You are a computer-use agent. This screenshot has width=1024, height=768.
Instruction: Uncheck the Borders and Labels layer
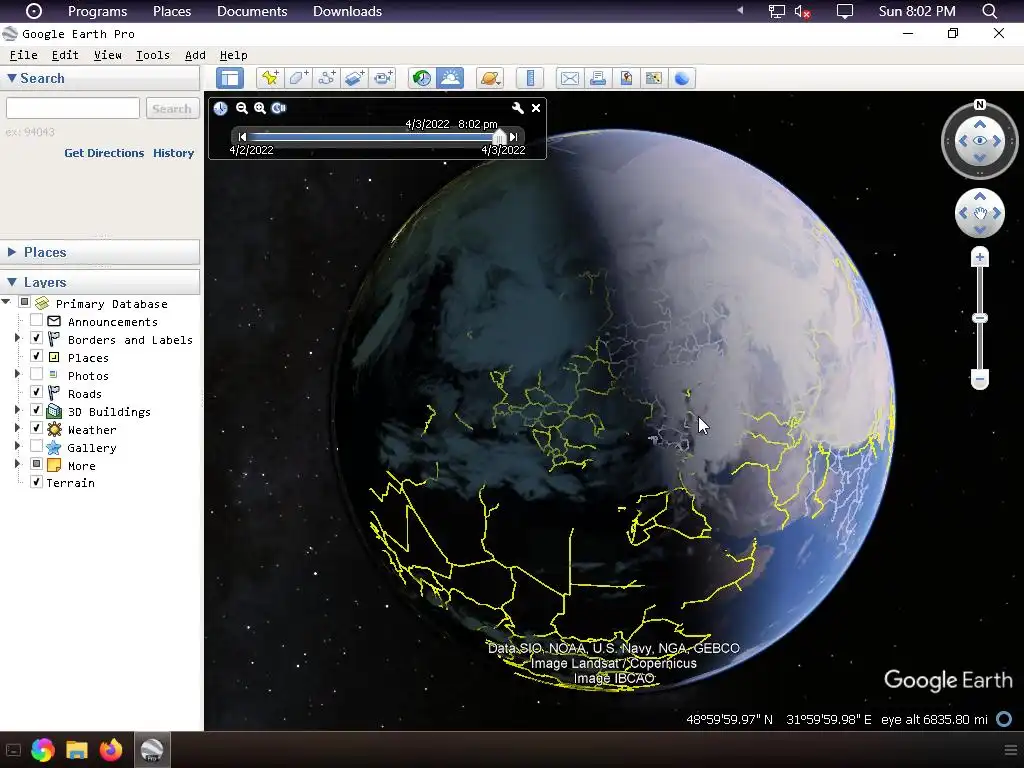[x=37, y=338]
